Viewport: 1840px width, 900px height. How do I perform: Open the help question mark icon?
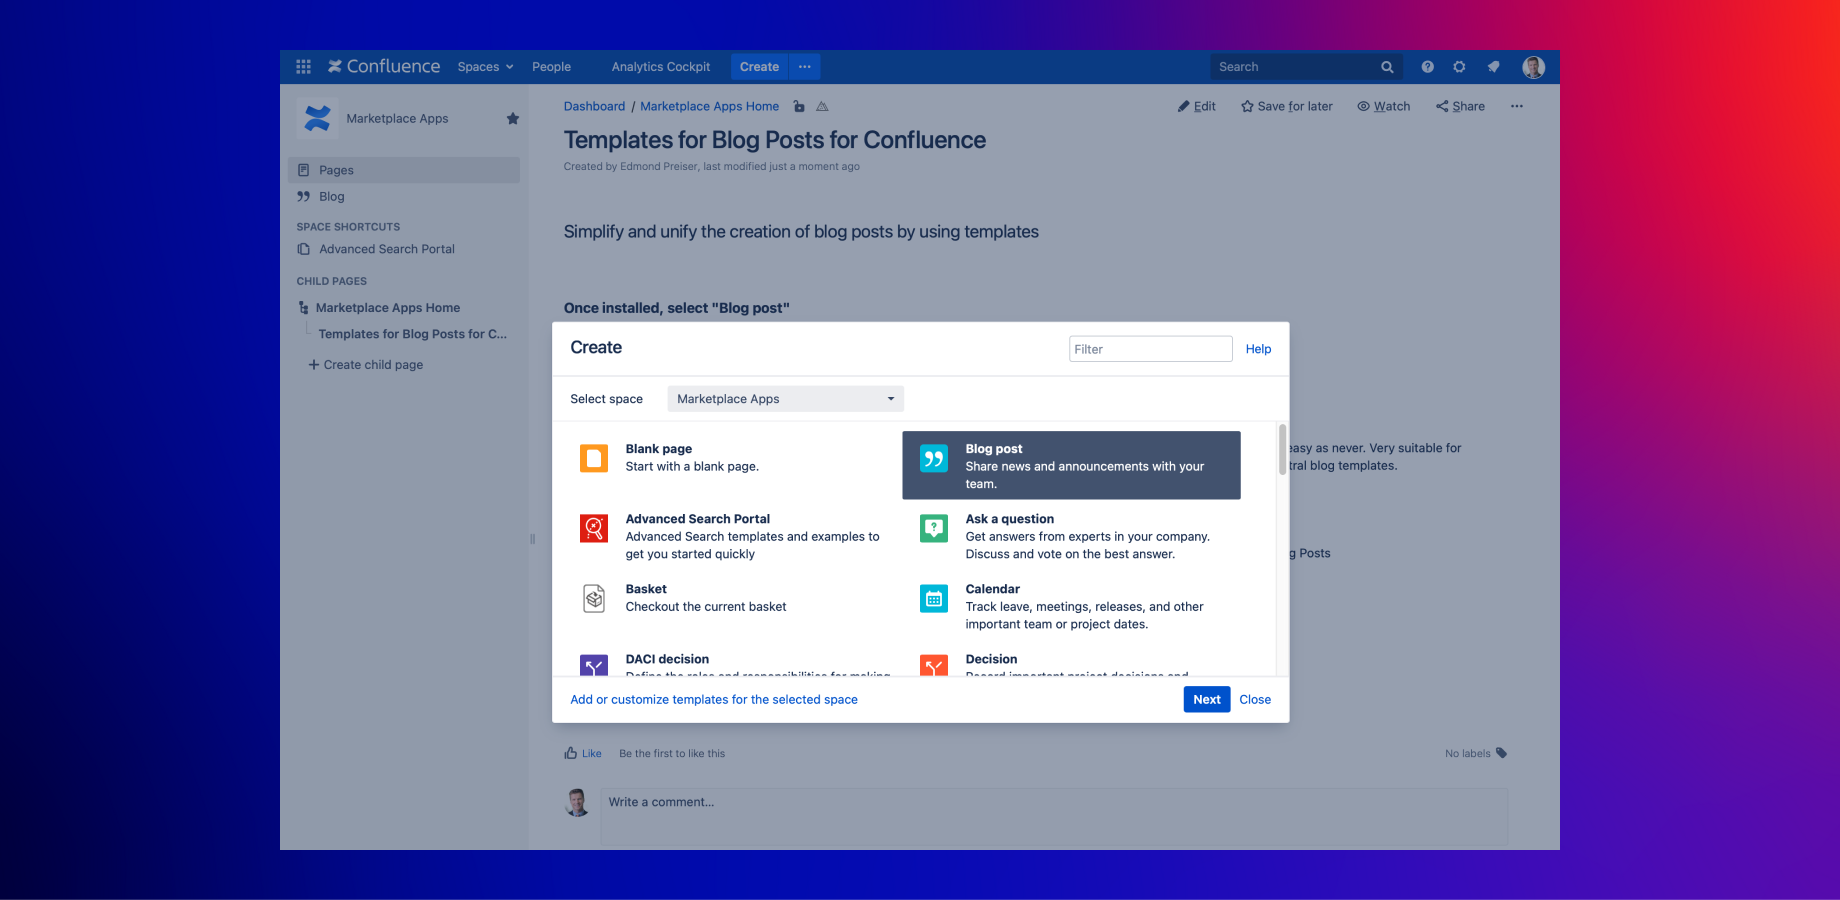point(1427,67)
